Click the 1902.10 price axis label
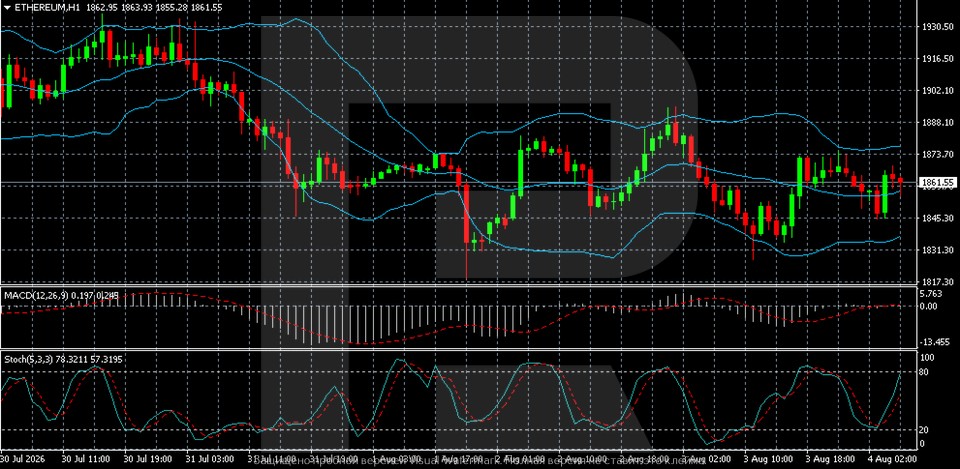 click(x=937, y=91)
